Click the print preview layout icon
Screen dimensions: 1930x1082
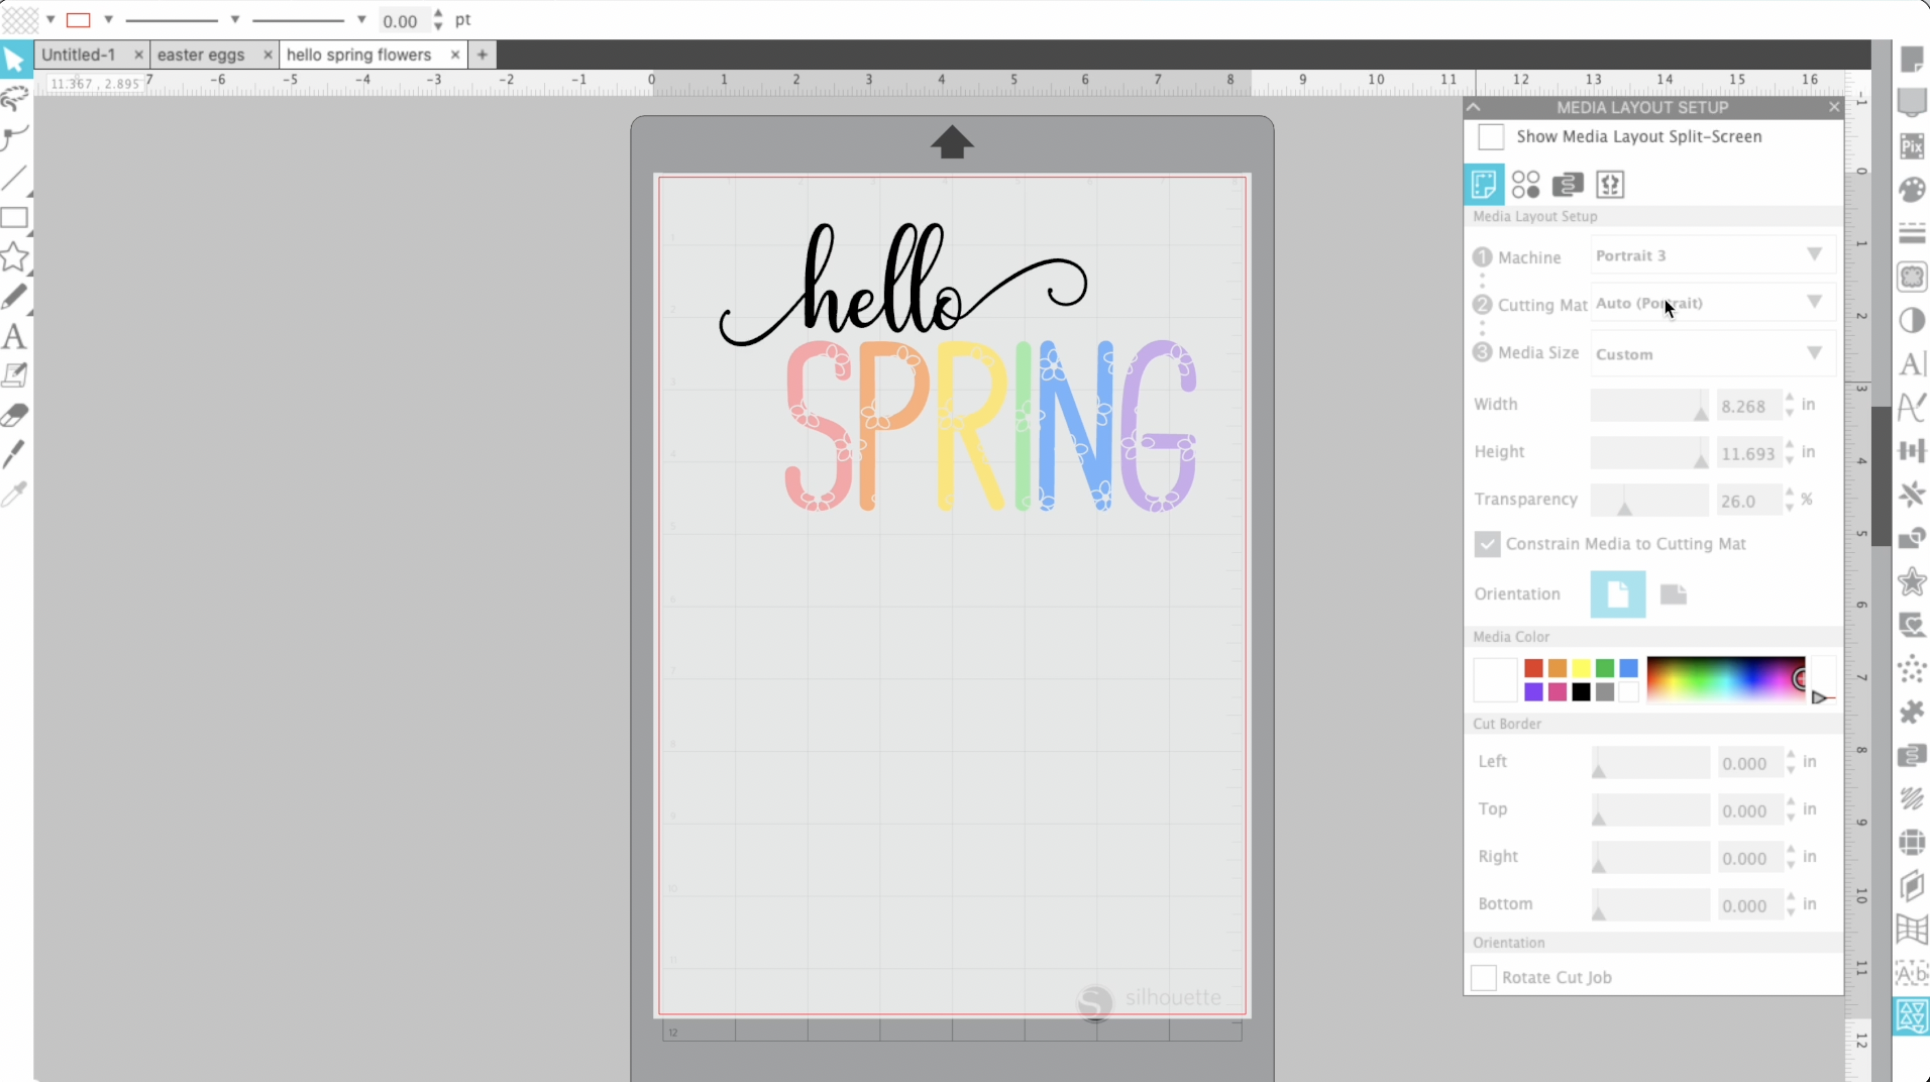[x=1567, y=184]
